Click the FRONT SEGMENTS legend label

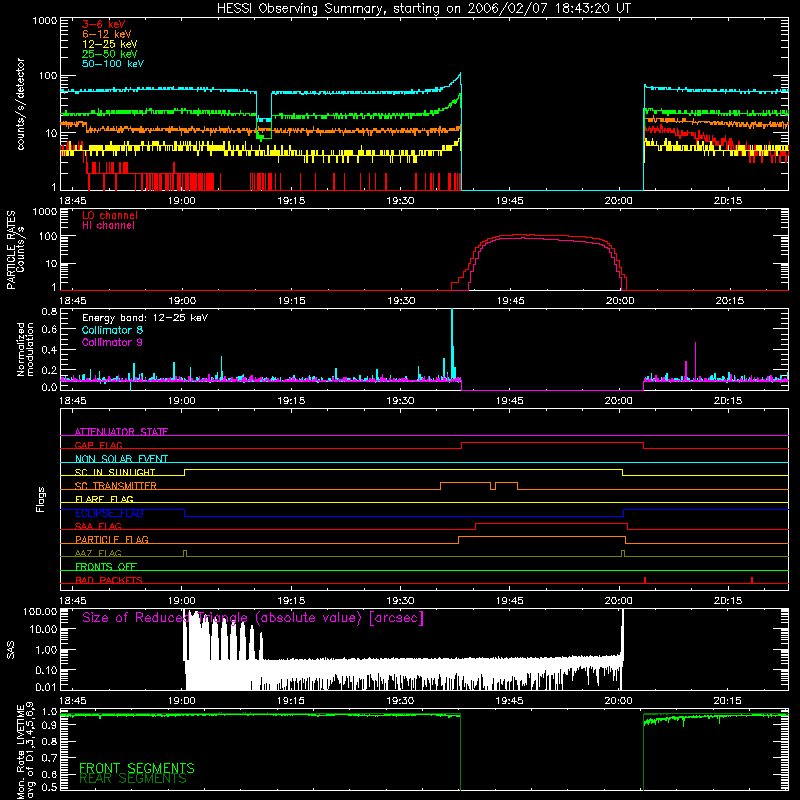(x=137, y=768)
